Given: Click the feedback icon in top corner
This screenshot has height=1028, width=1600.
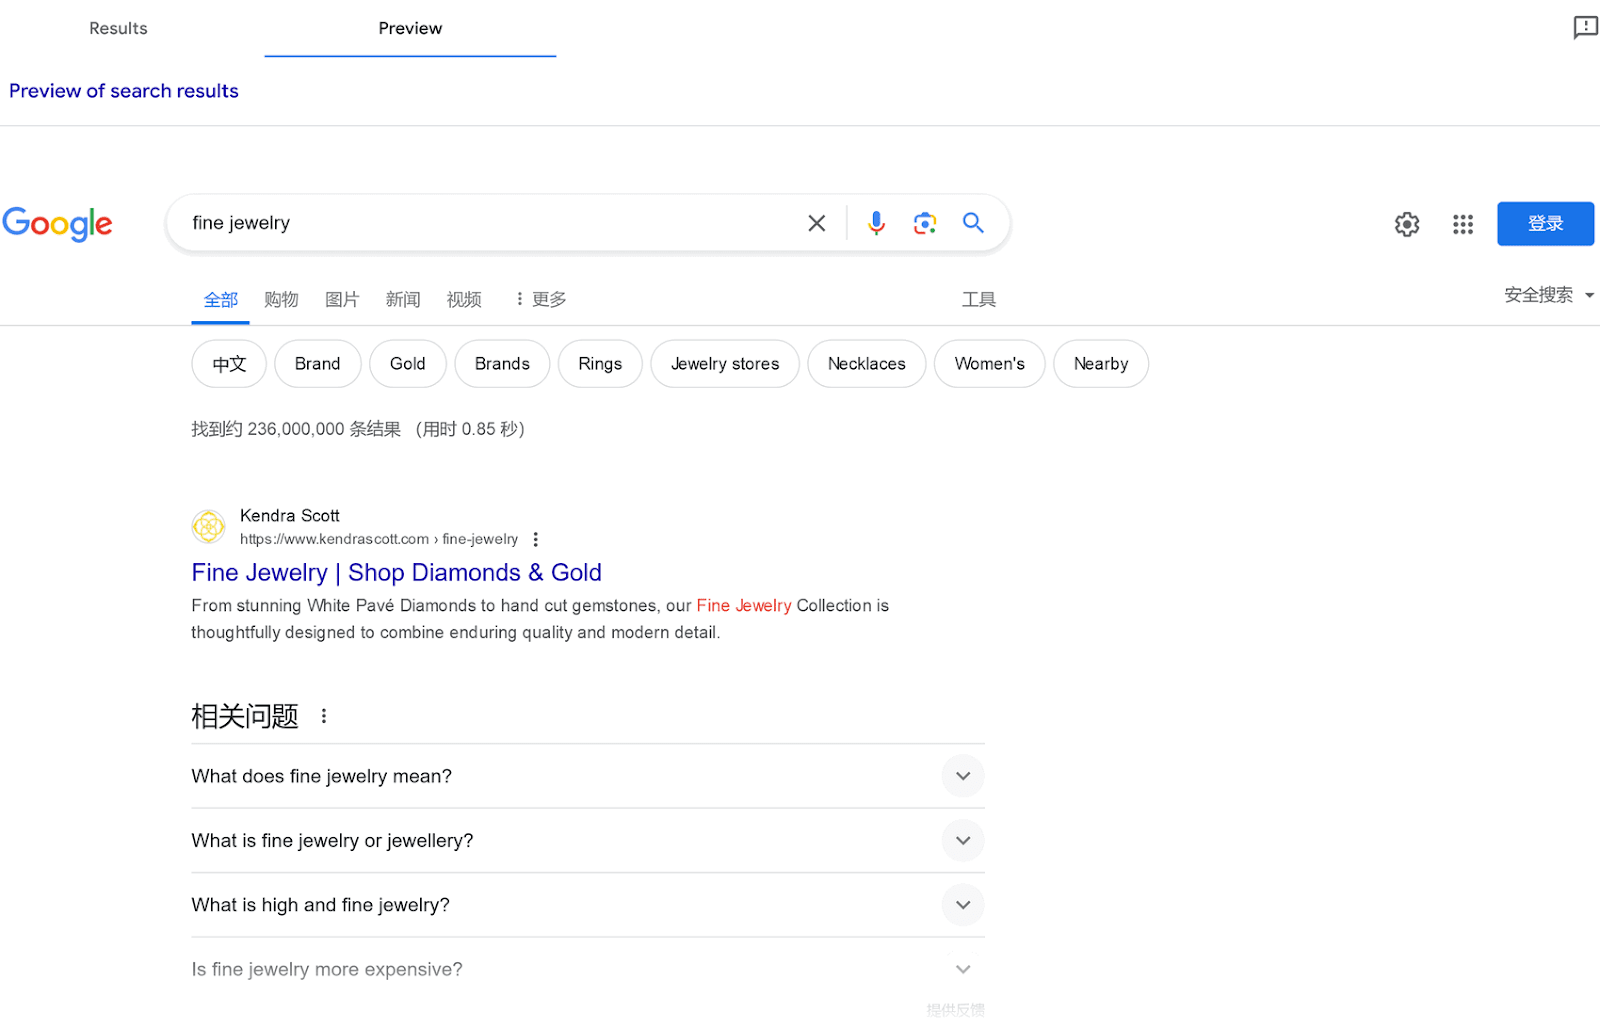Looking at the screenshot, I should (1585, 27).
